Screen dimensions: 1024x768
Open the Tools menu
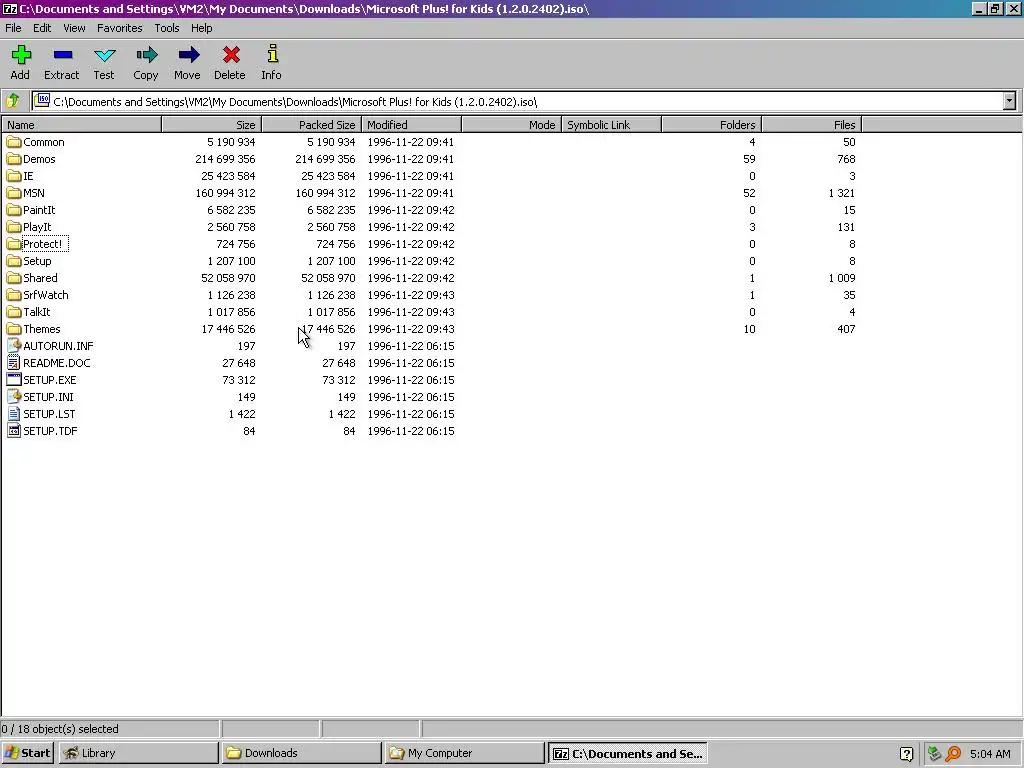coord(167,28)
